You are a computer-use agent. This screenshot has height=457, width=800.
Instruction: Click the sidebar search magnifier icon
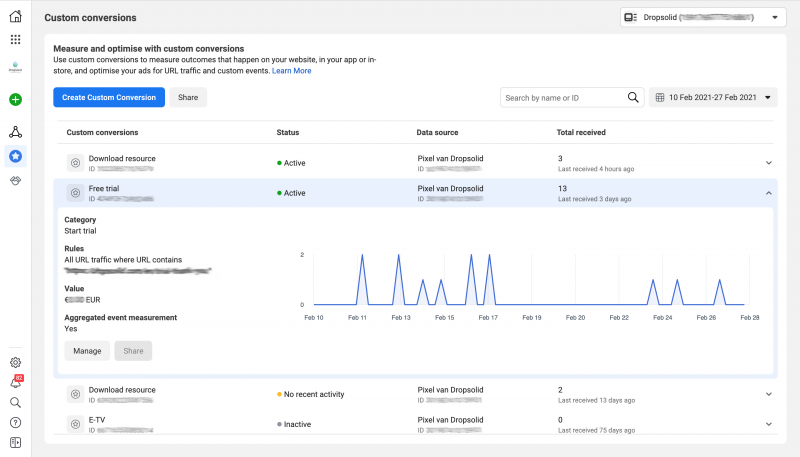click(x=15, y=402)
